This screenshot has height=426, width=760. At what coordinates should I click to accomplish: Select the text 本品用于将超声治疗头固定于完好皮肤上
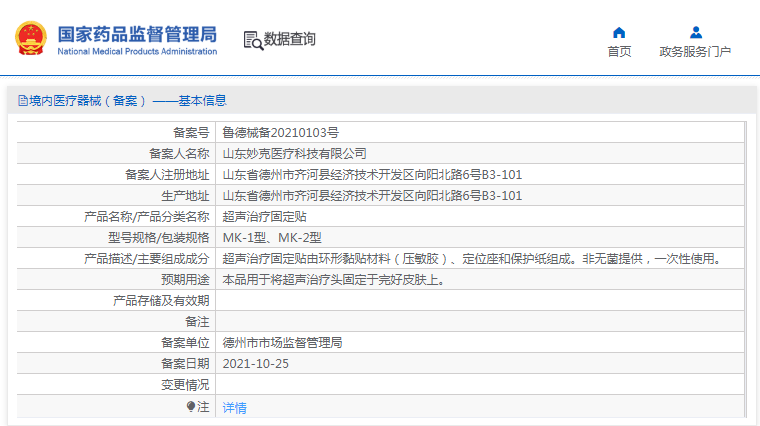[334, 280]
